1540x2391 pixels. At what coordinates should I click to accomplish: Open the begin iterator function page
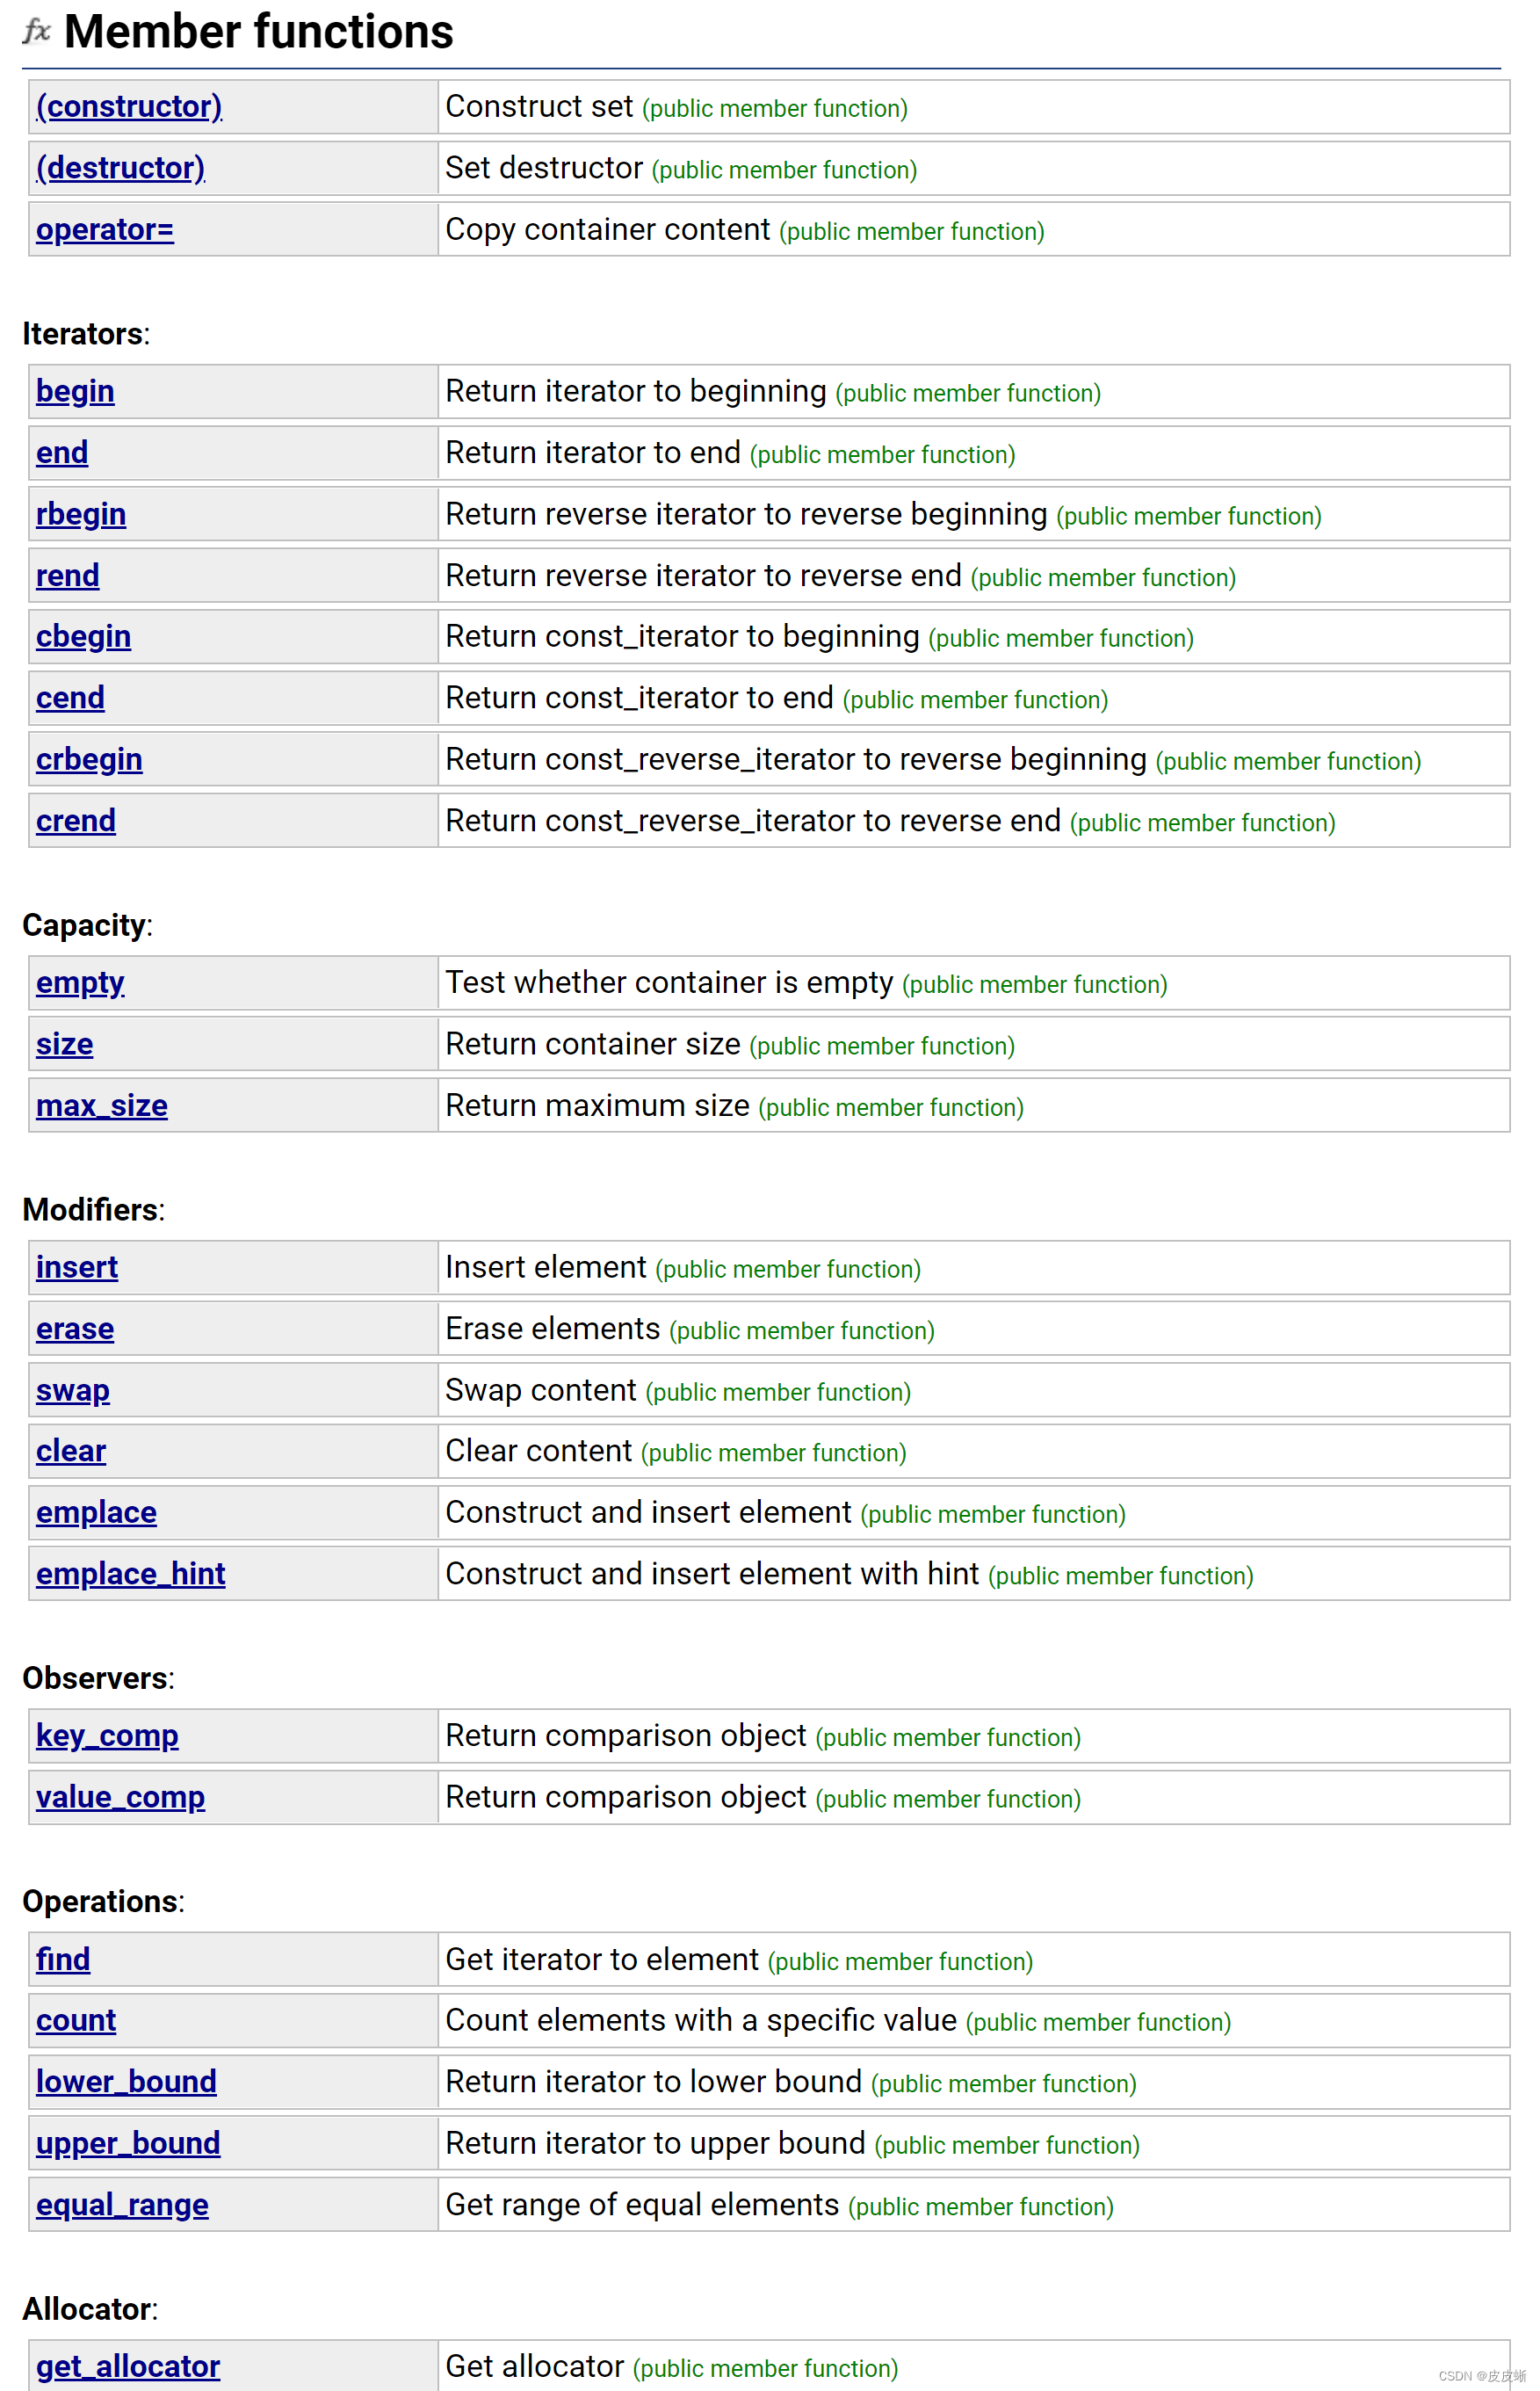click(74, 391)
